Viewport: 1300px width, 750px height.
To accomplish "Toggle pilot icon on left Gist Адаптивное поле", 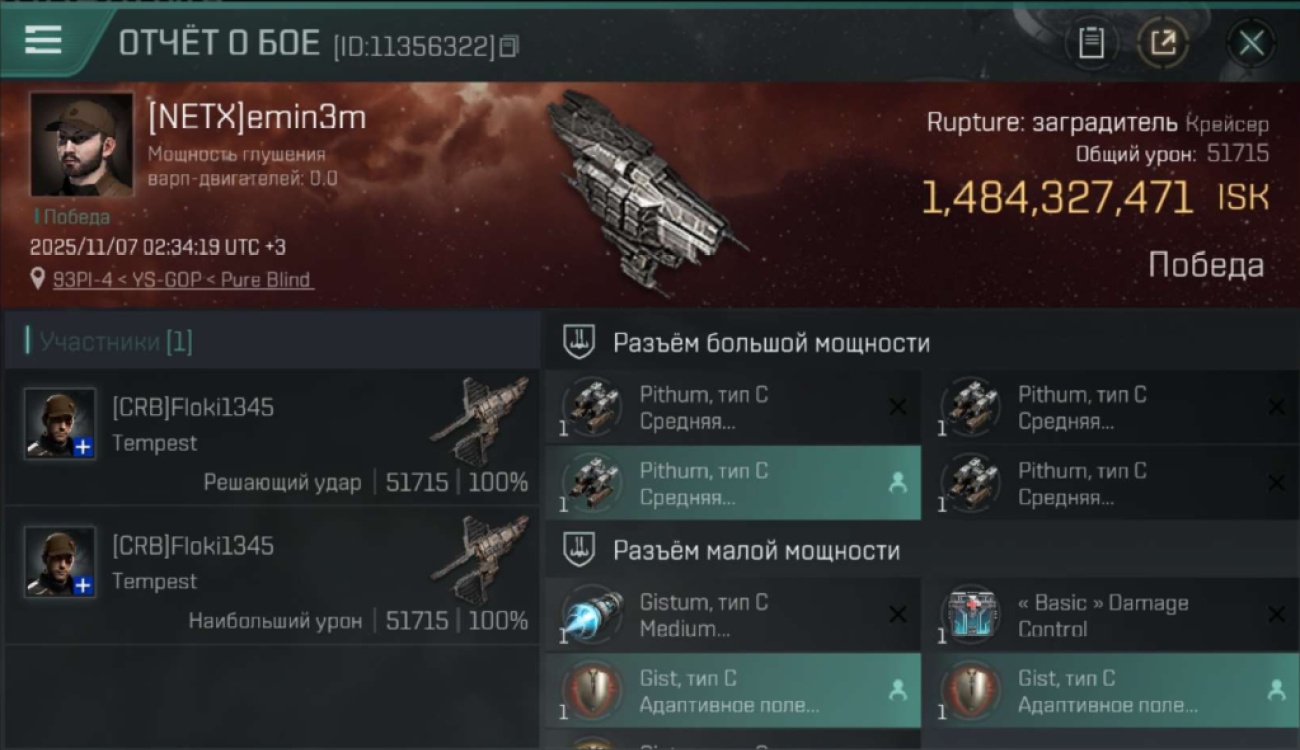I will (x=898, y=690).
